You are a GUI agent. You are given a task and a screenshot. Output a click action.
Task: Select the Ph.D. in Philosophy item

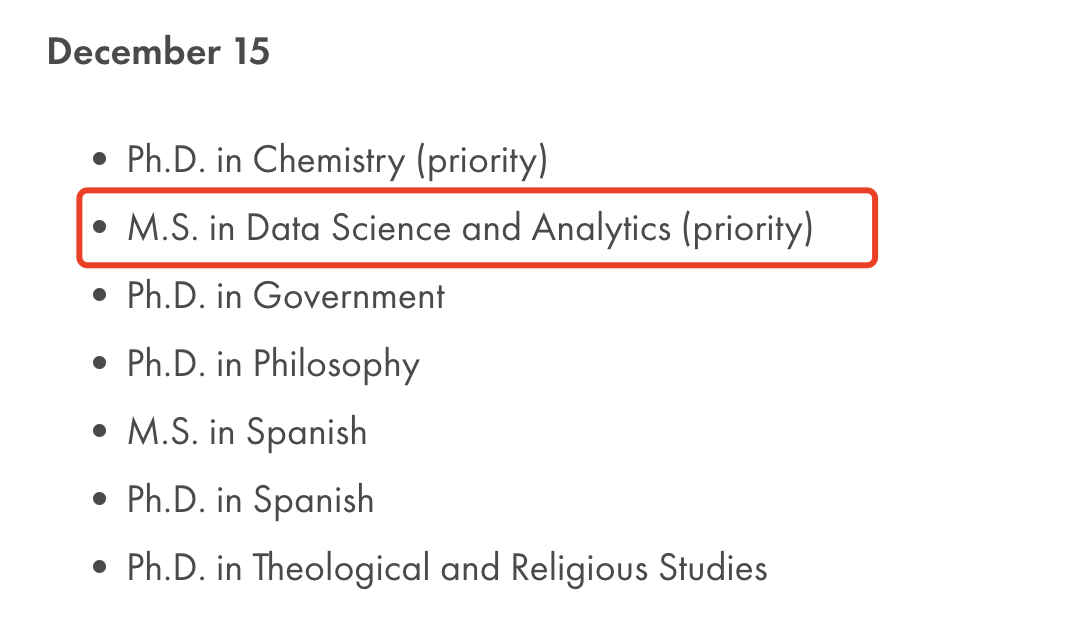click(274, 364)
